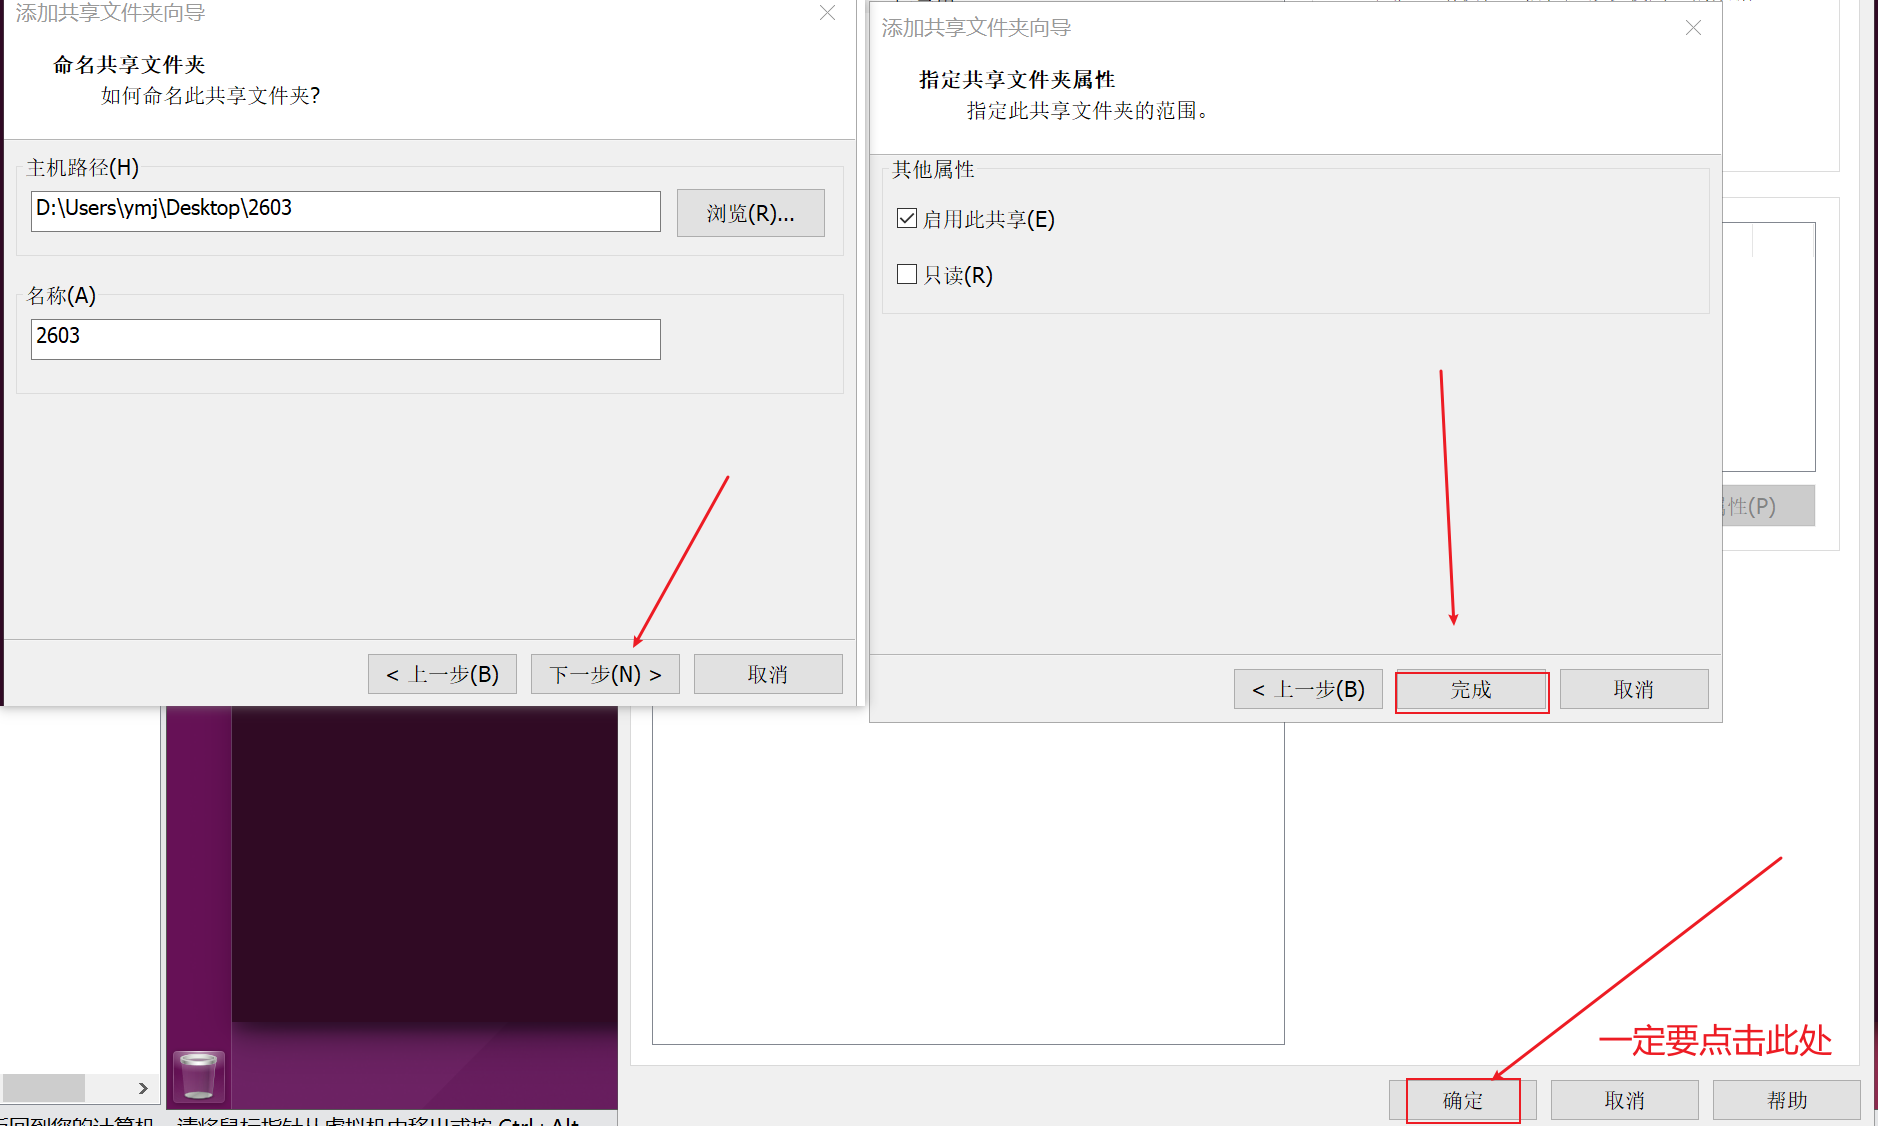Cancel the naming shared folder dialog with 取消
The height and width of the screenshot is (1126, 1878).
tap(768, 674)
